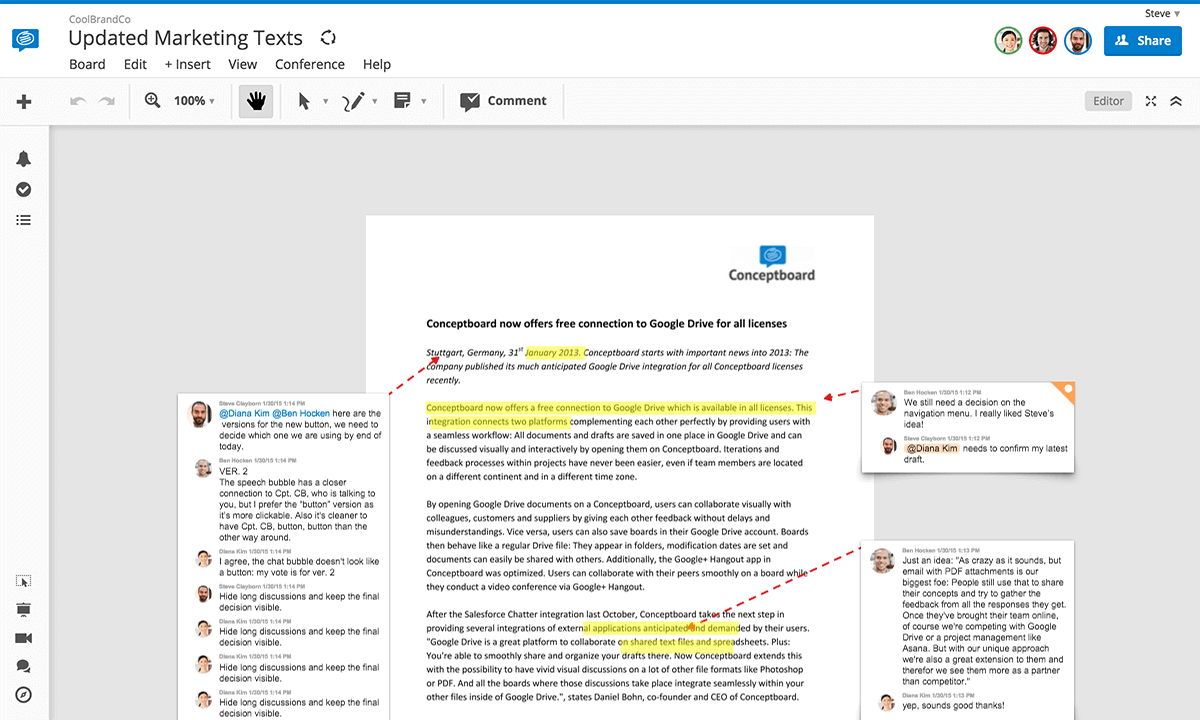This screenshot has width=1200, height=720.
Task: Click the red-ringed participant avatar
Action: pyautogui.click(x=1043, y=41)
